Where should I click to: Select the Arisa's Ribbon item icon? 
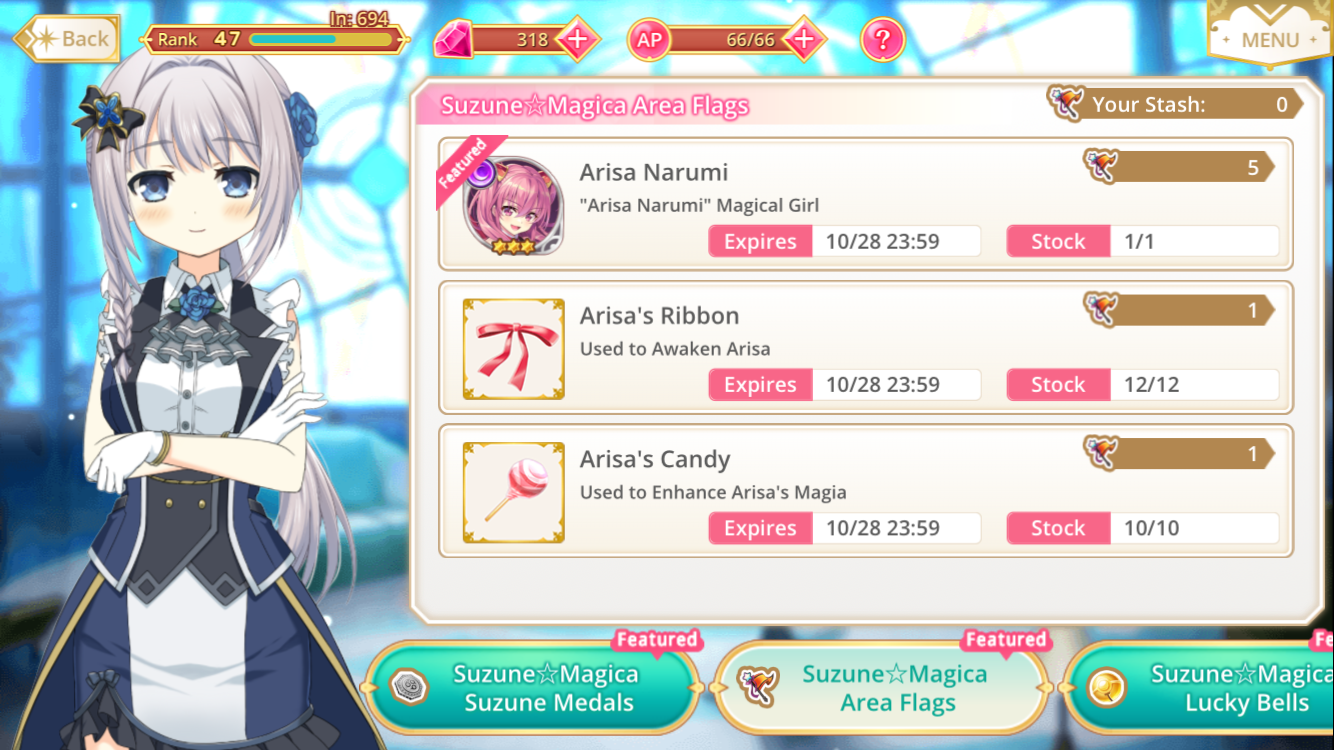point(514,349)
